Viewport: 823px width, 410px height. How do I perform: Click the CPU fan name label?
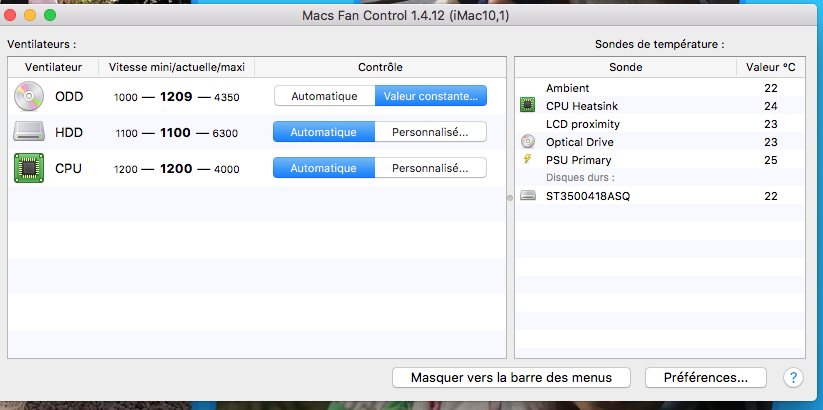[x=68, y=169]
